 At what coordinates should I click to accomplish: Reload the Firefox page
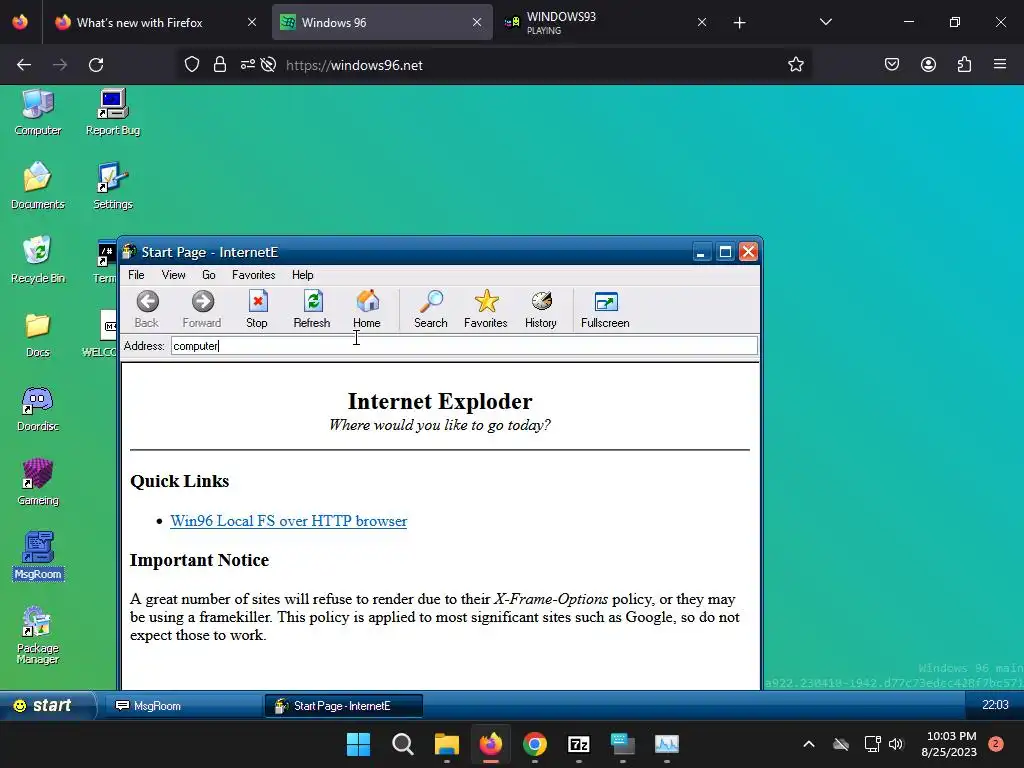click(x=96, y=65)
